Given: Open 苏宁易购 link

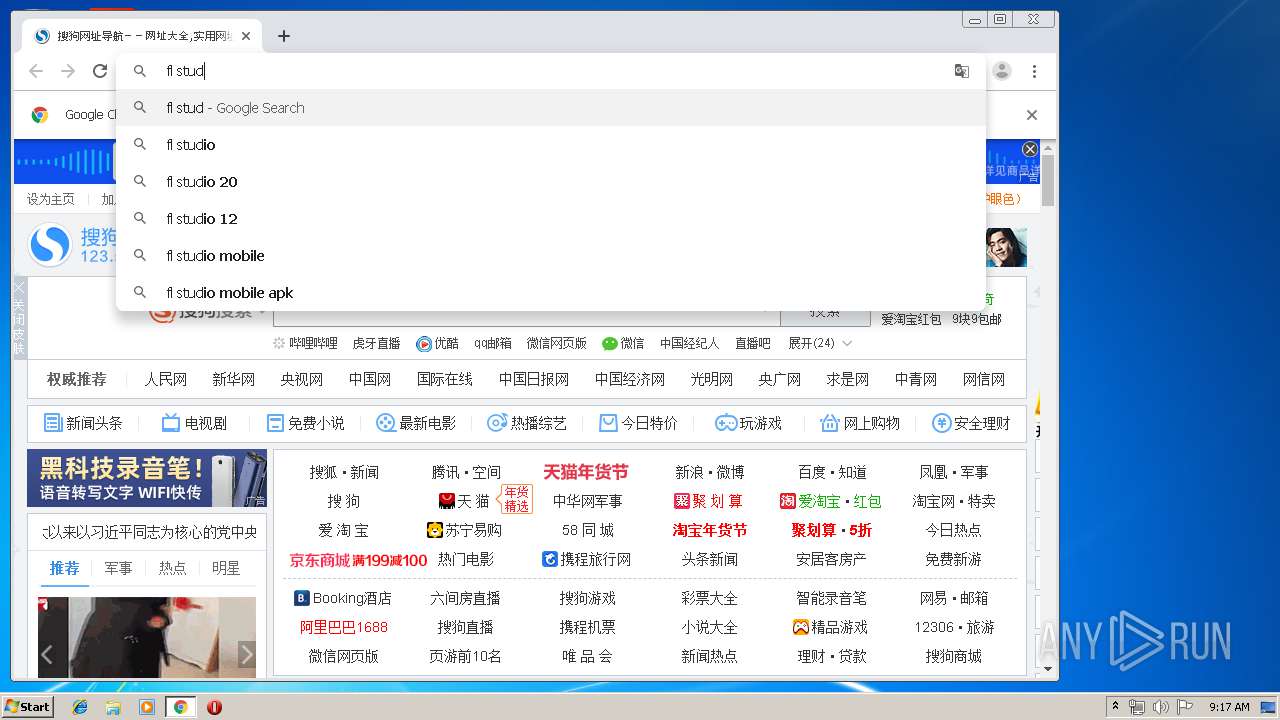Looking at the screenshot, I should coord(464,530).
